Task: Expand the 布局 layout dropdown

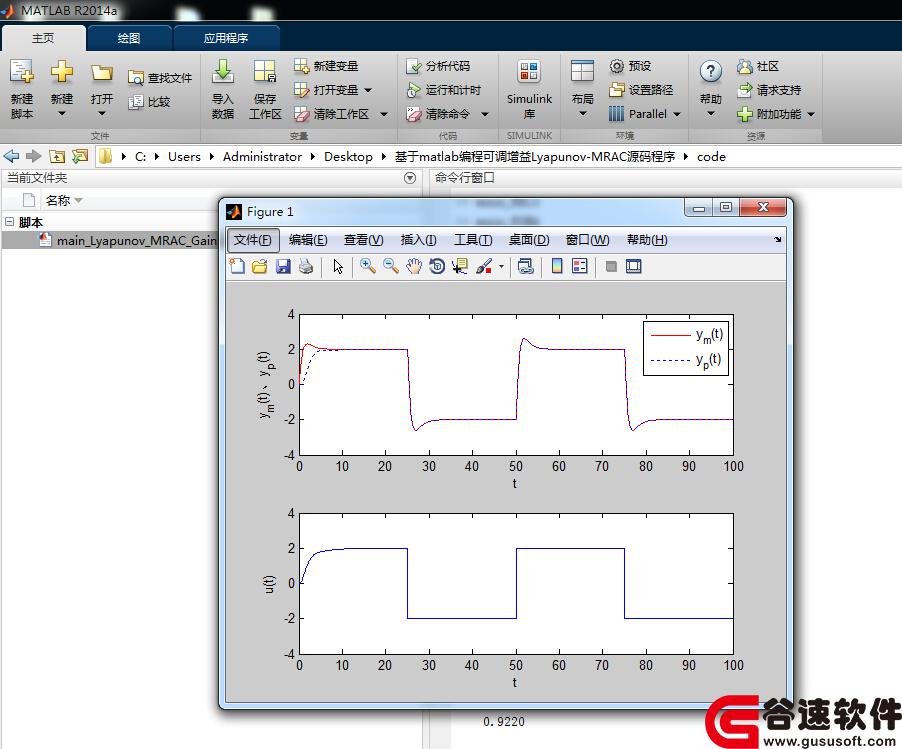Action: pos(582,113)
